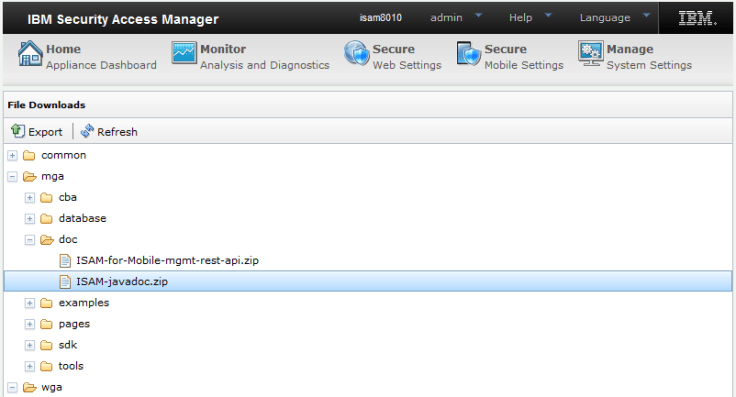Click the mga open folder icon
The image size is (736, 397).
[30, 176]
